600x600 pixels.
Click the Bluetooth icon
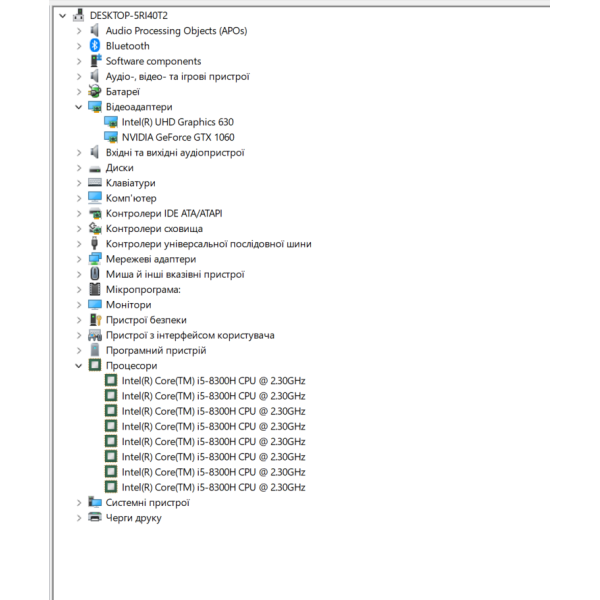click(95, 46)
